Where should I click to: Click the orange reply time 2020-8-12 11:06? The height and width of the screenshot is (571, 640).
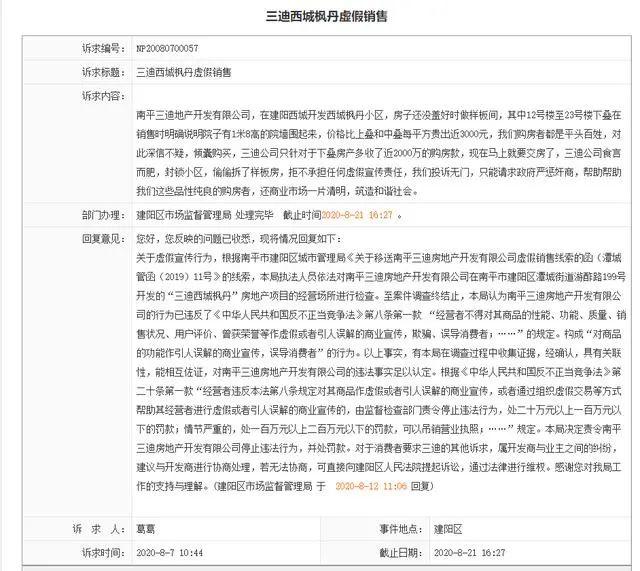click(x=371, y=486)
